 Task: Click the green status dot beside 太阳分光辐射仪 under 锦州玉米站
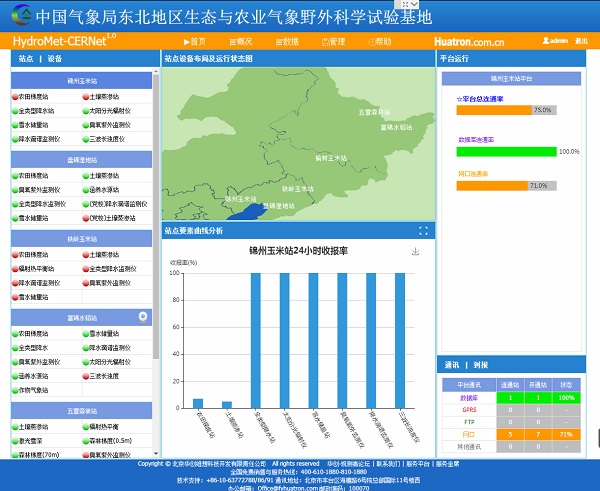86,110
